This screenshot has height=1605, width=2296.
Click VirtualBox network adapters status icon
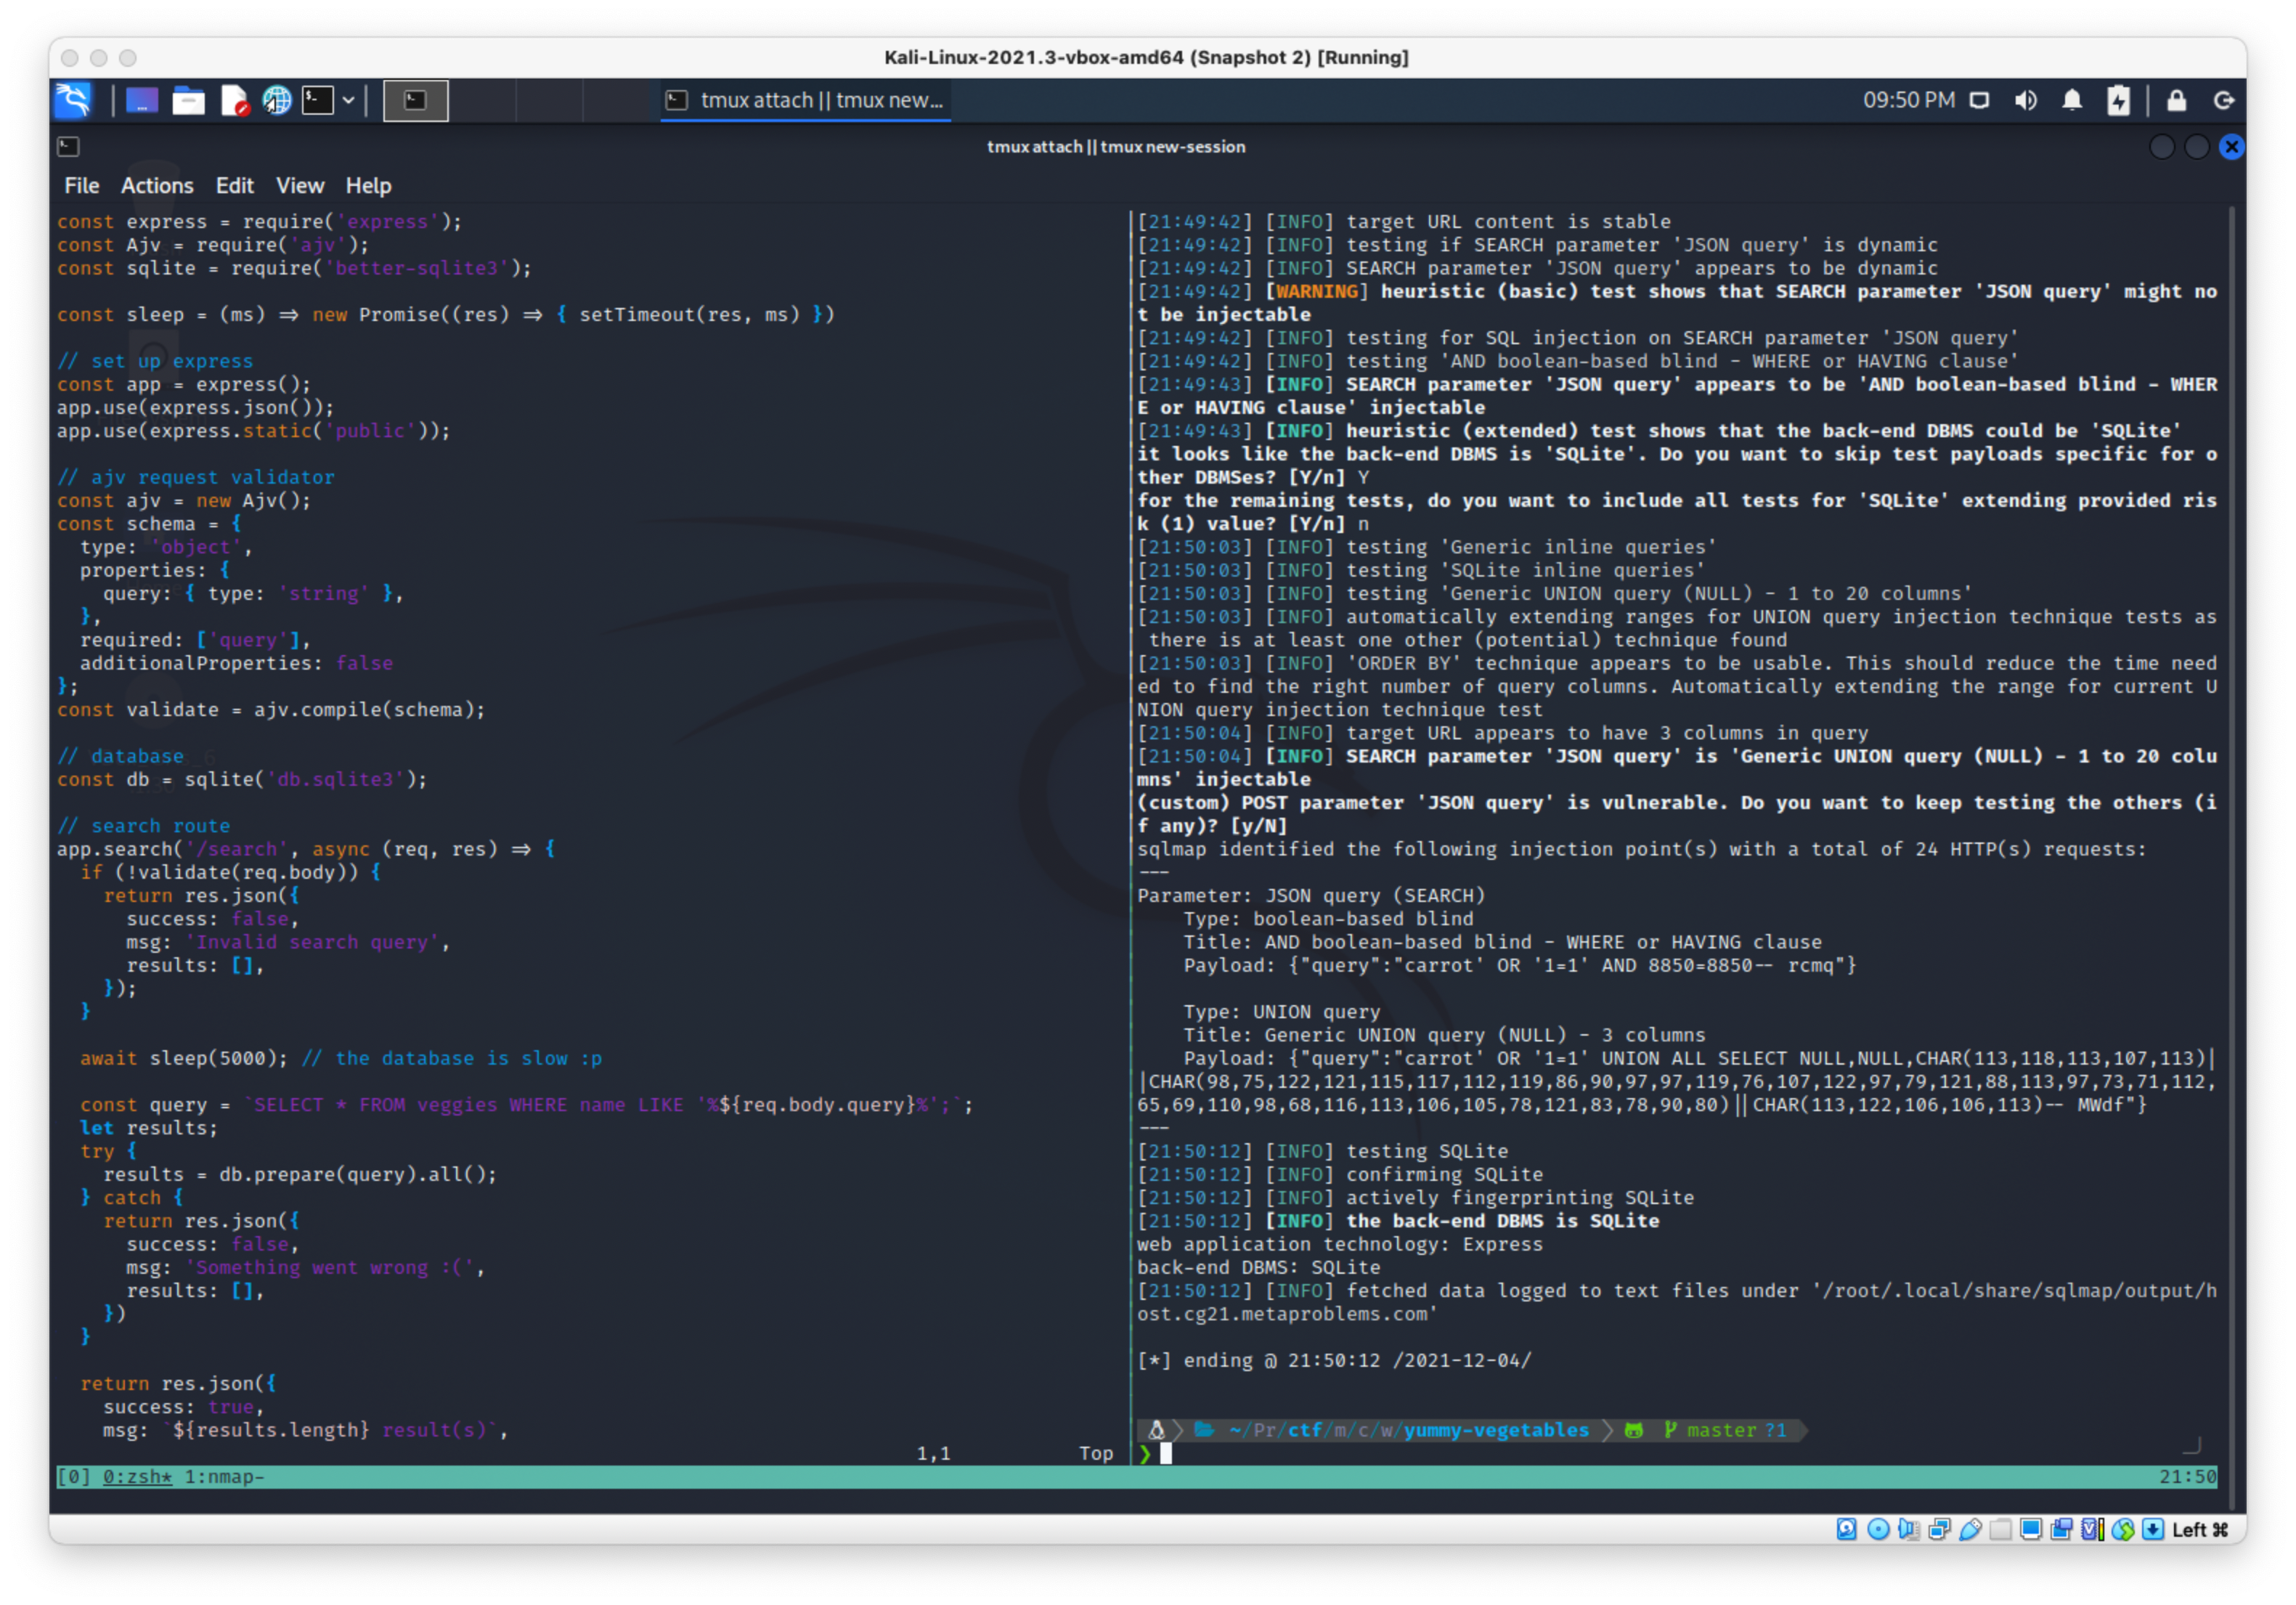(1940, 1529)
